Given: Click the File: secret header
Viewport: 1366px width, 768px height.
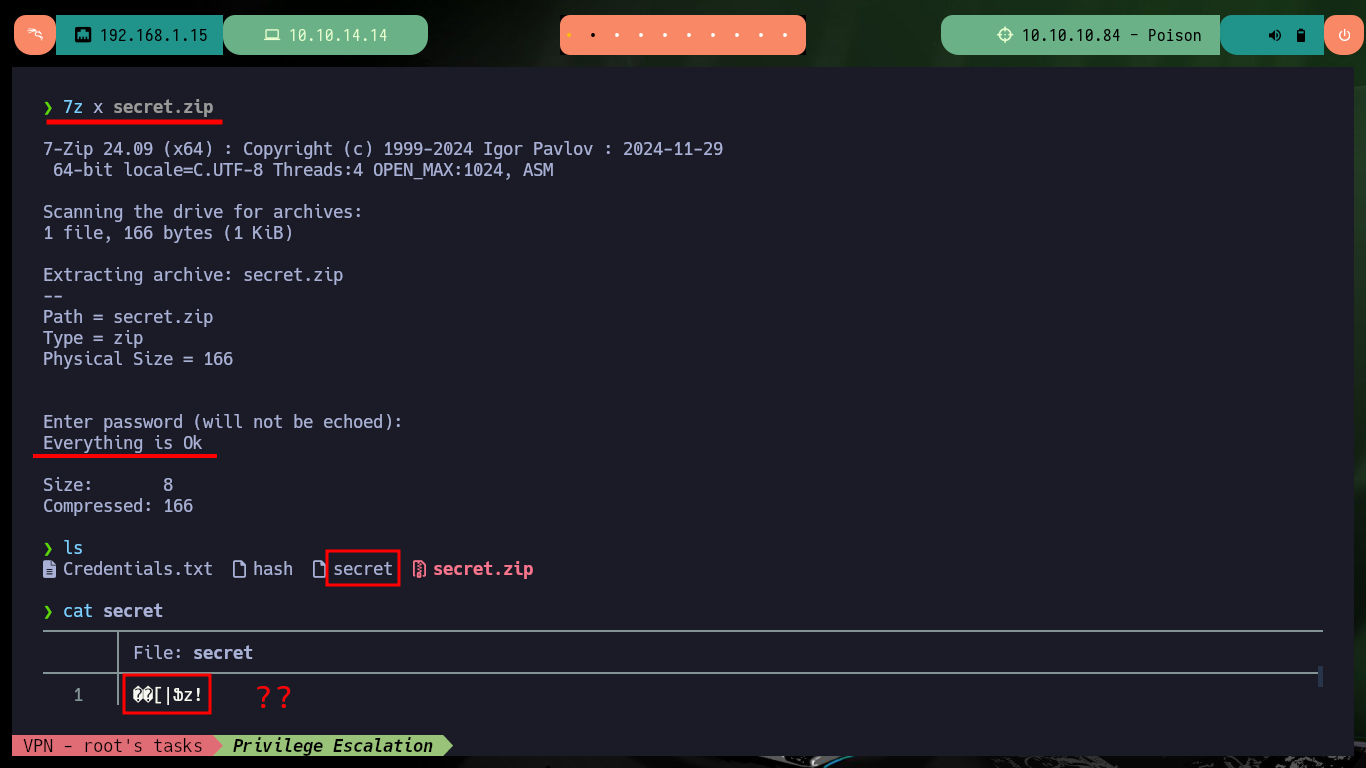Looking at the screenshot, I should pos(193,653).
